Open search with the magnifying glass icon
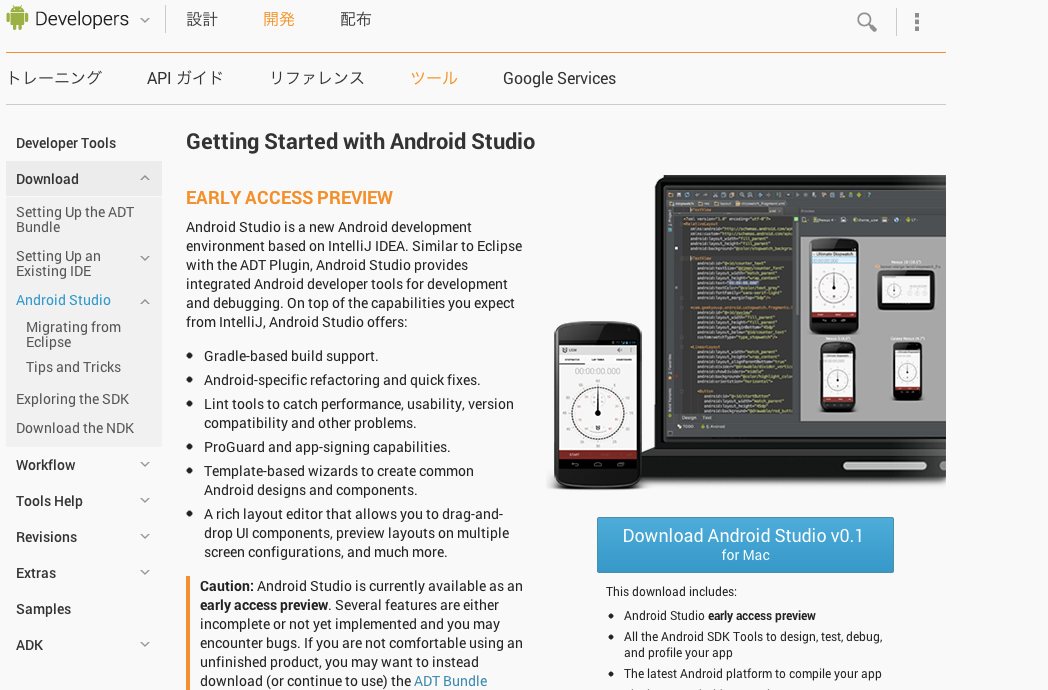The image size is (1048, 690). (866, 22)
